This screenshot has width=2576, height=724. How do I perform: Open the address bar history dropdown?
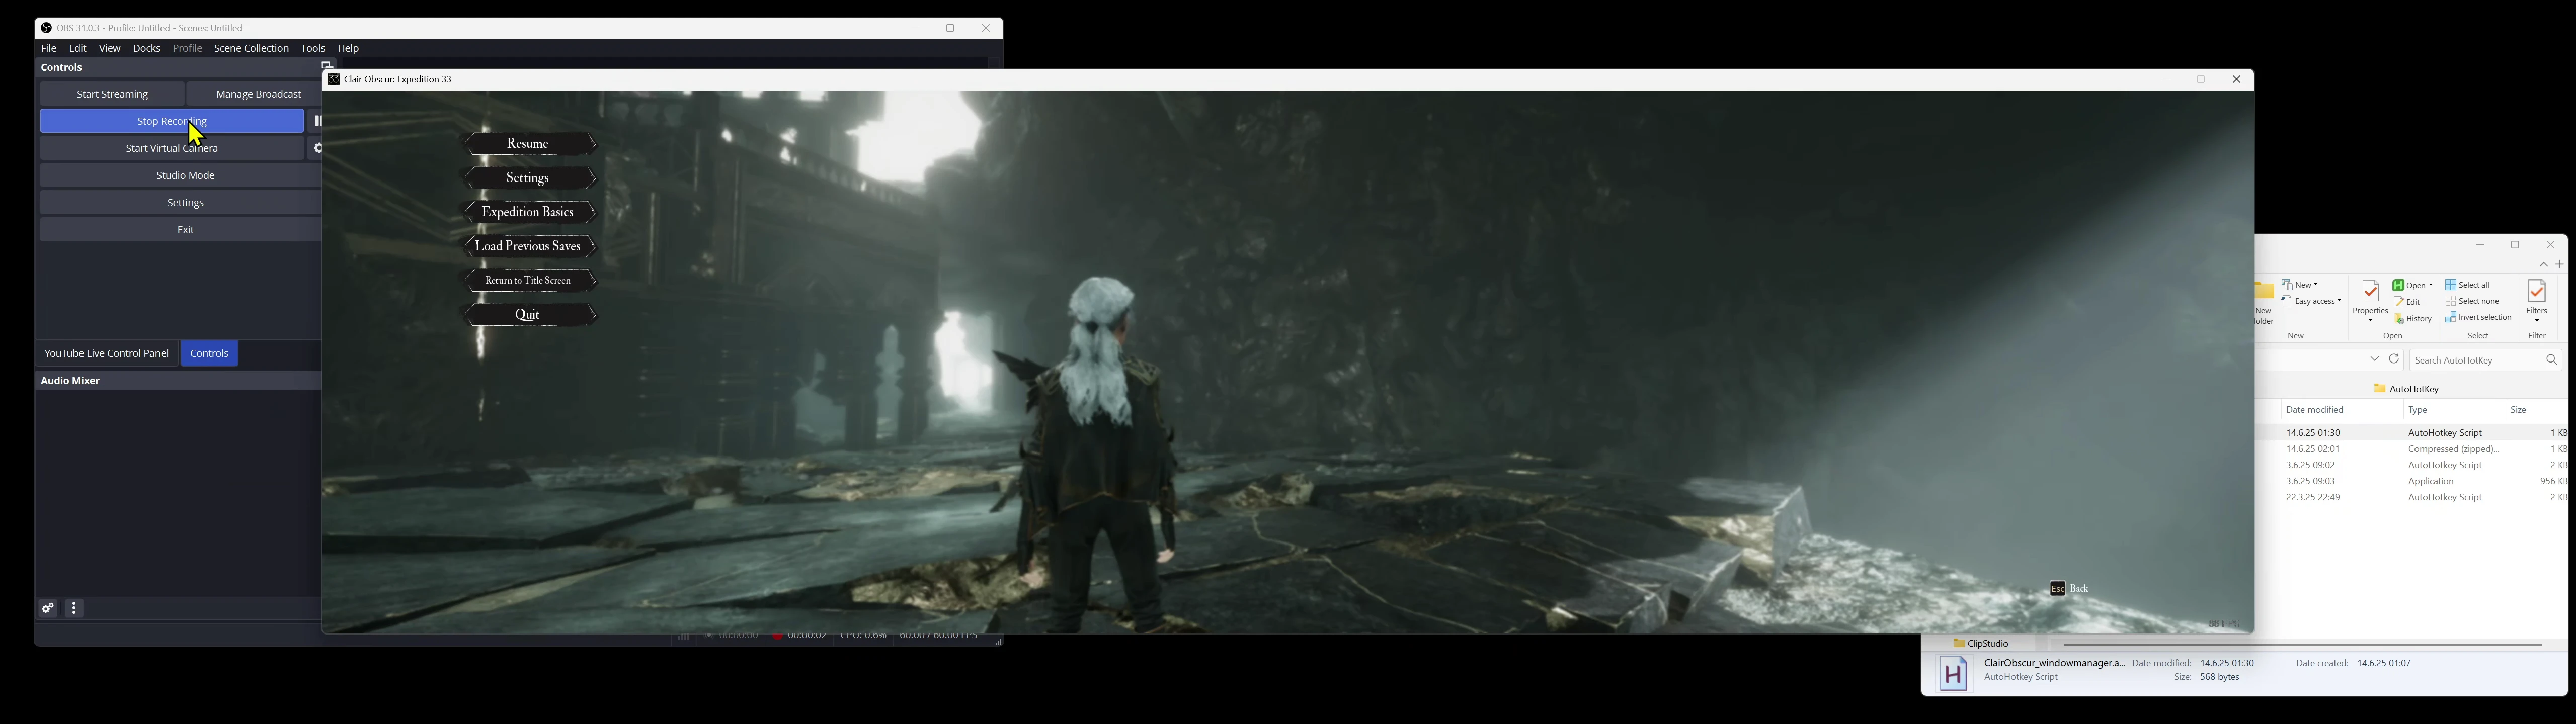(2374, 359)
